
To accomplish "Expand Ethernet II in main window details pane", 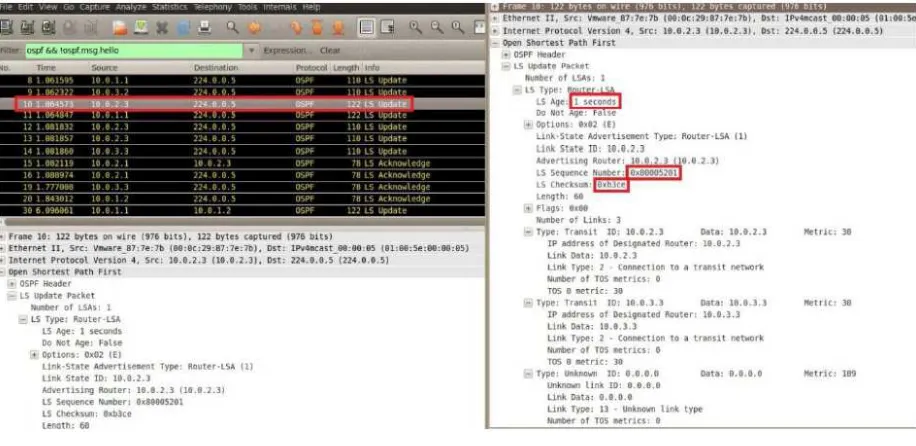I will [x=3, y=248].
